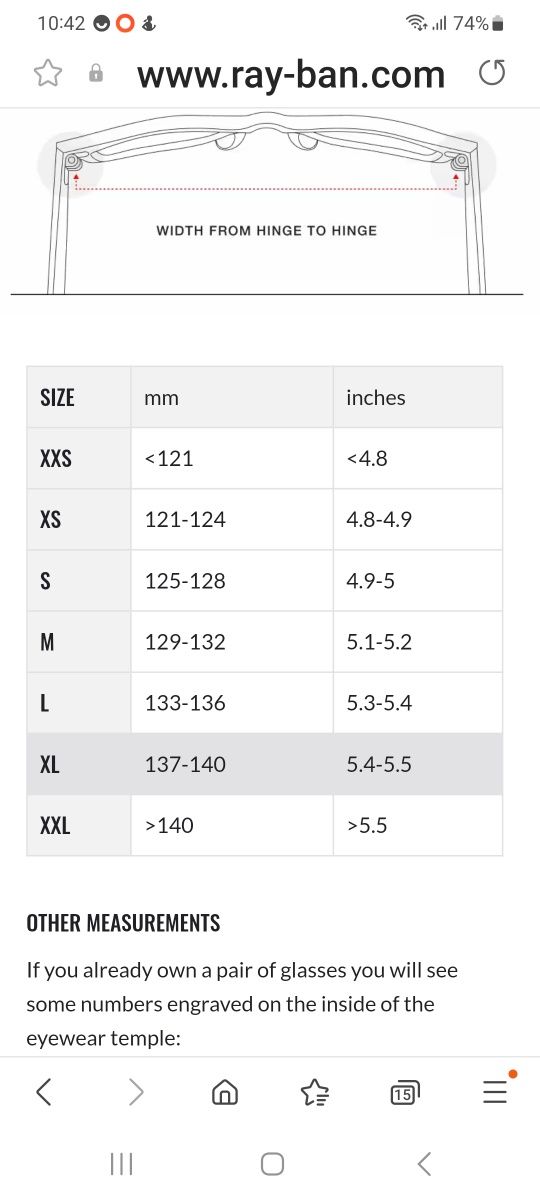Open the browser hamburger menu
The width and height of the screenshot is (540, 1200).
click(x=495, y=1090)
